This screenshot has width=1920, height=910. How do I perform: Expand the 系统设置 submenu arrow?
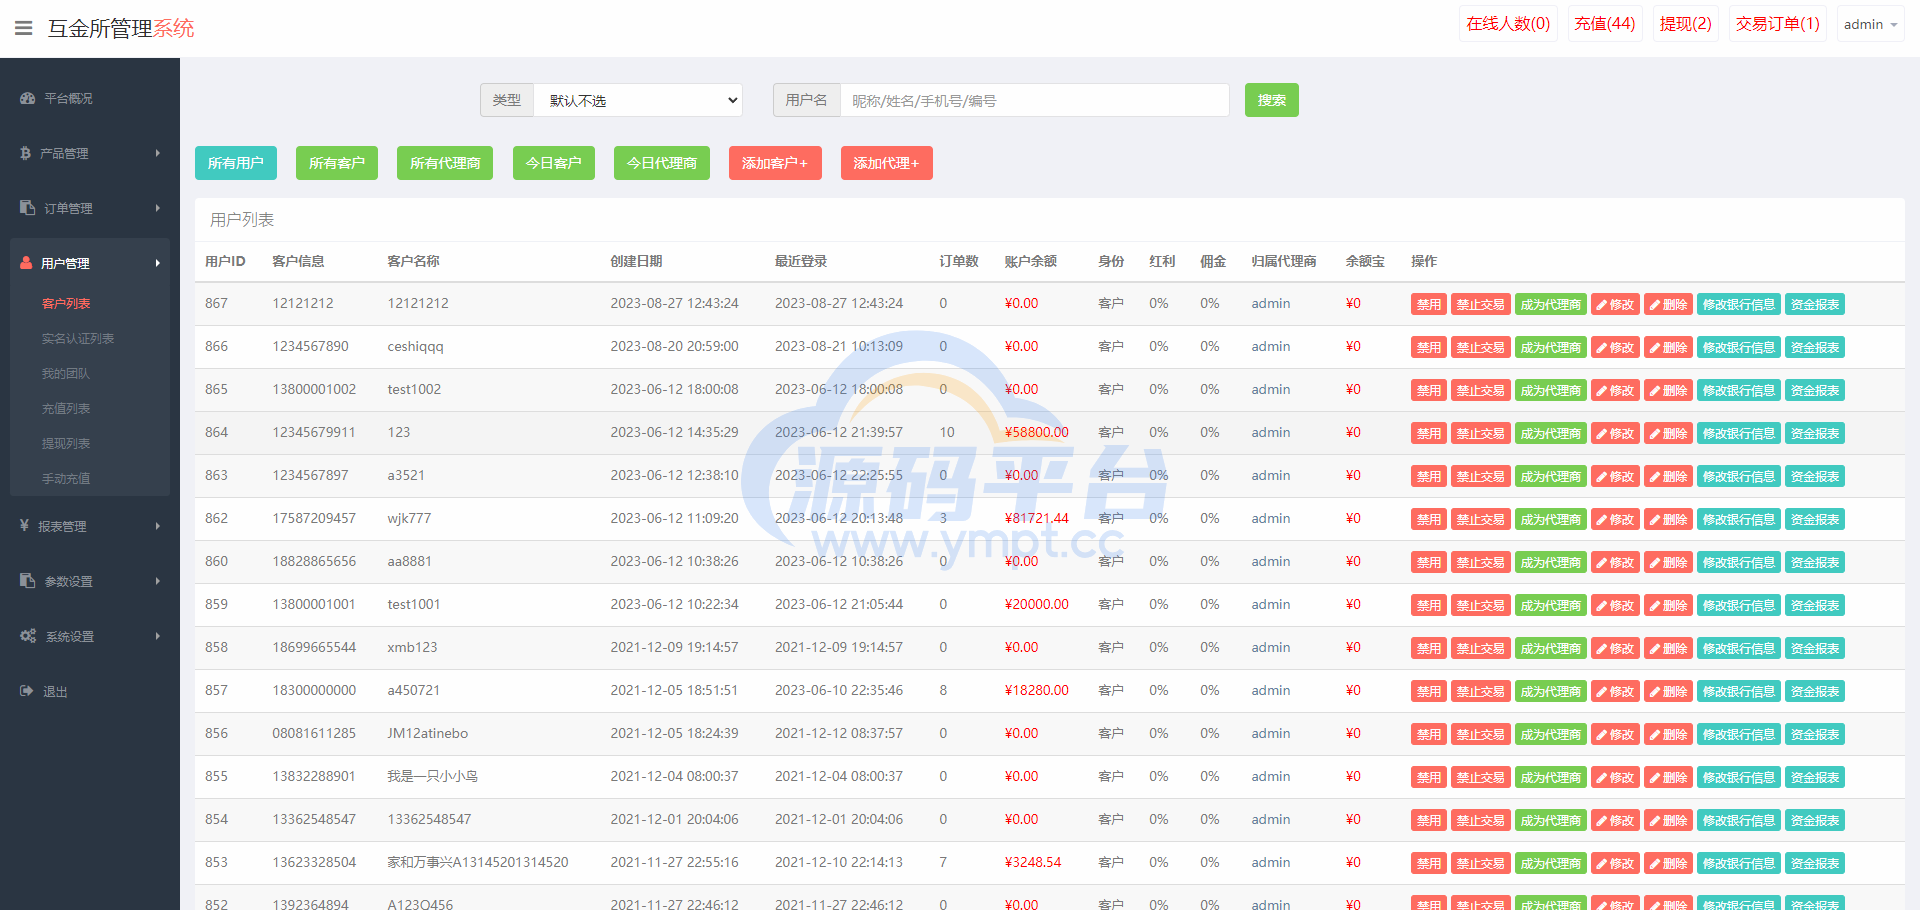click(158, 636)
